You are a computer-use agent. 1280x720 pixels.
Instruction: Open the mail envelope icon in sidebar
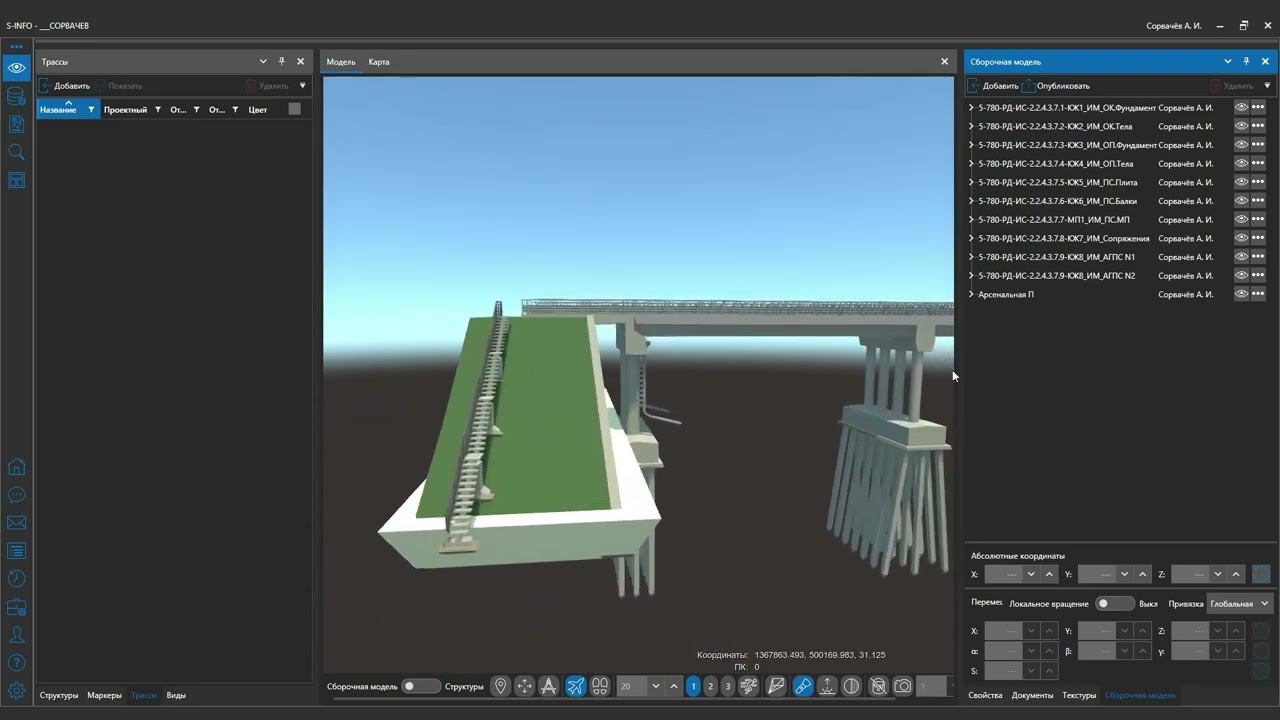[x=16, y=523]
